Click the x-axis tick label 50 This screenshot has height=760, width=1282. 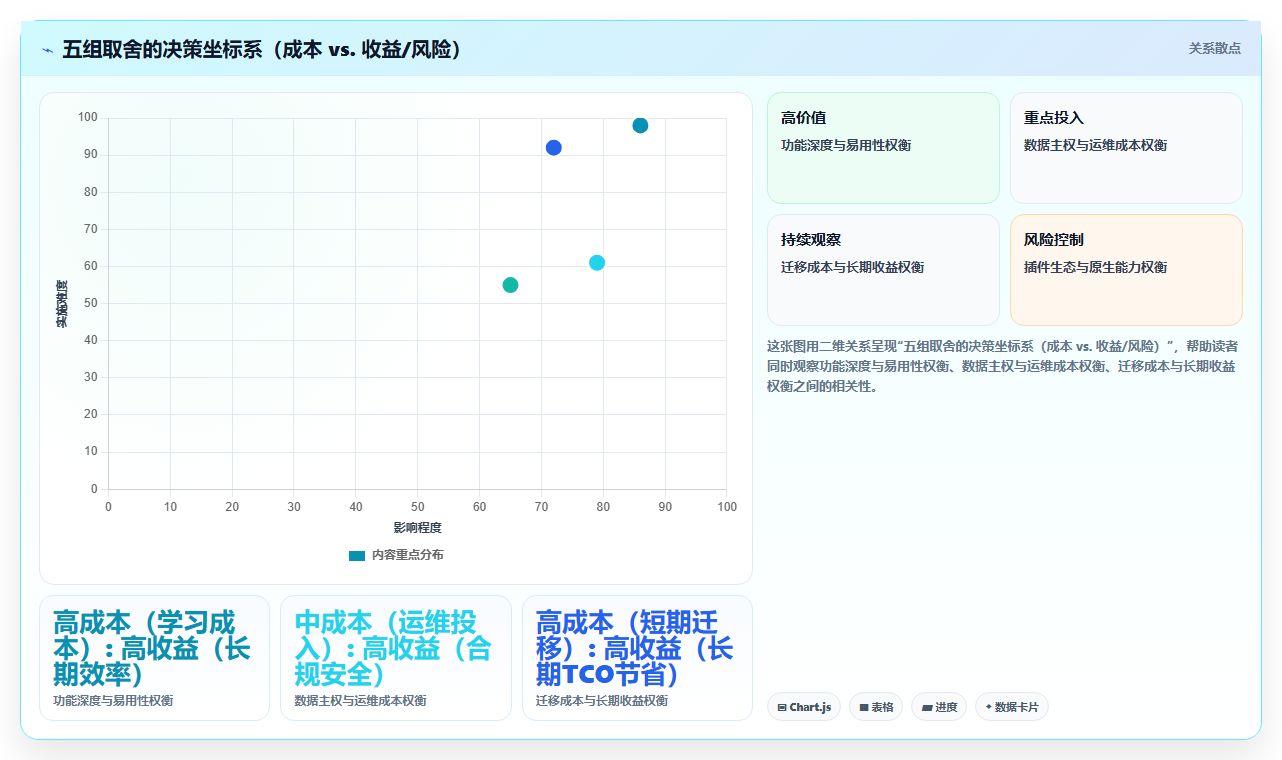click(x=417, y=507)
